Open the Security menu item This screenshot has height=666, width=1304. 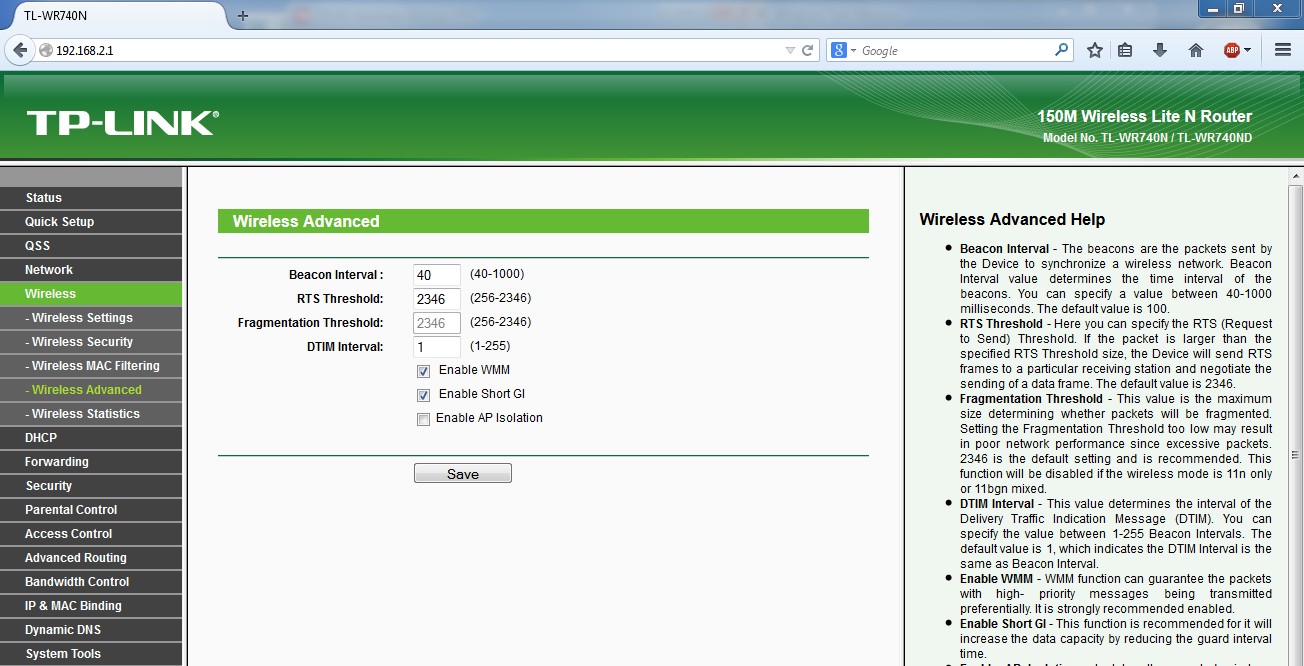coord(91,486)
